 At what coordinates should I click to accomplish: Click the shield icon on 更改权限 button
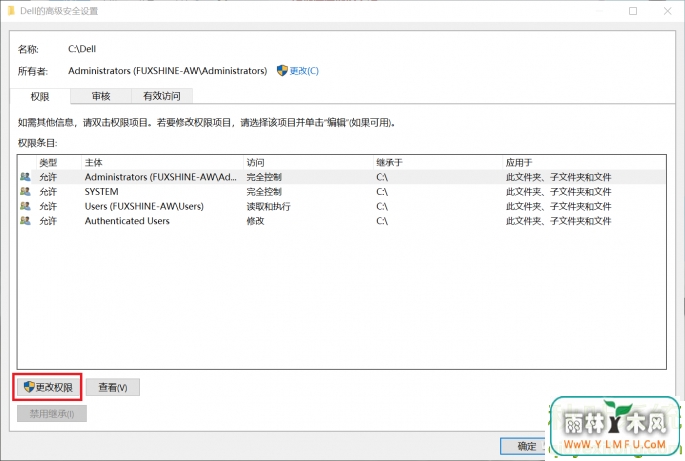click(x=29, y=387)
